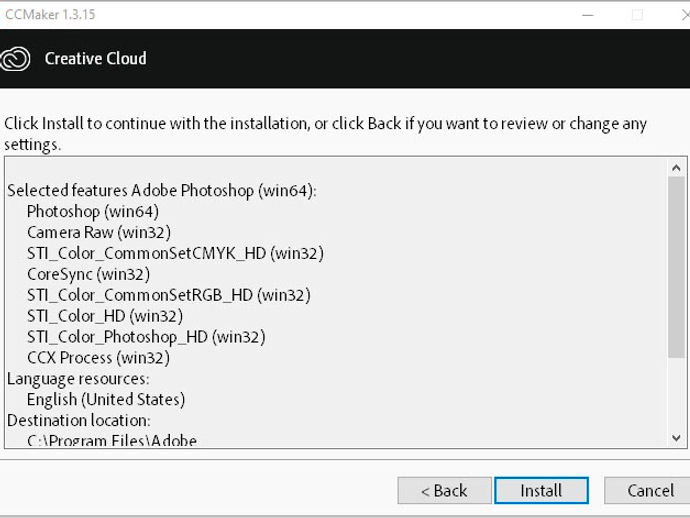Click the vertical scrollbar thumb

point(676,267)
